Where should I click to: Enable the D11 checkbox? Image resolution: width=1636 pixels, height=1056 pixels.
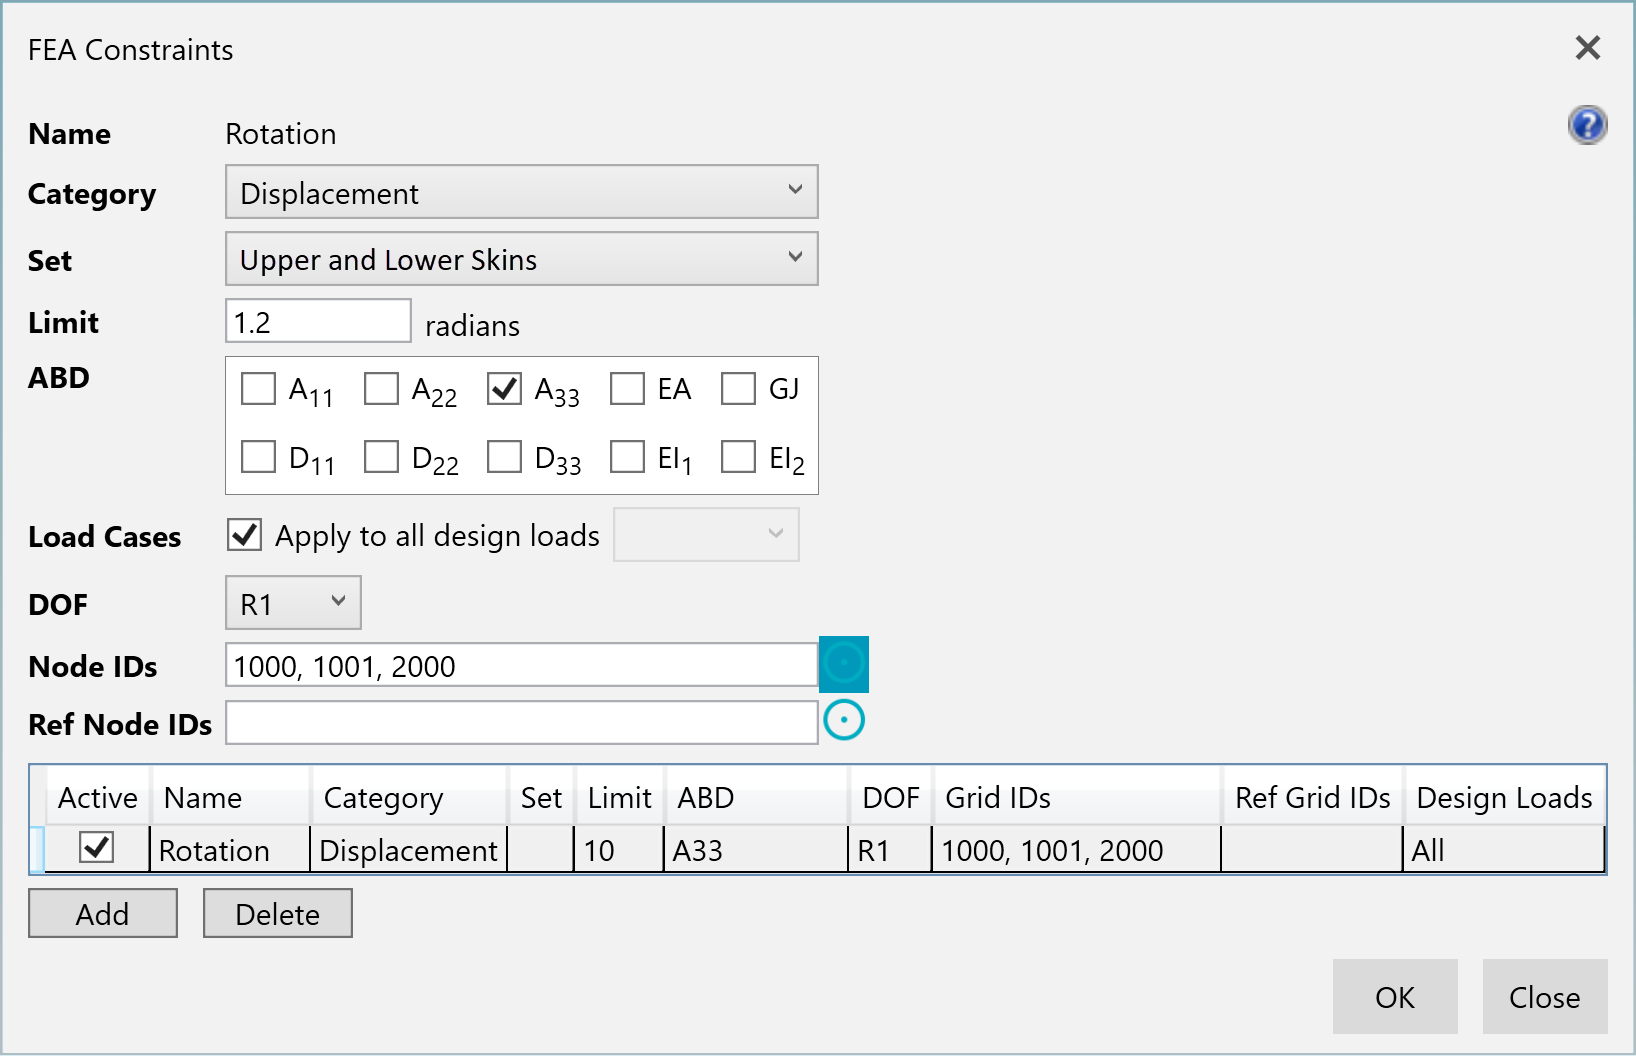pos(258,456)
